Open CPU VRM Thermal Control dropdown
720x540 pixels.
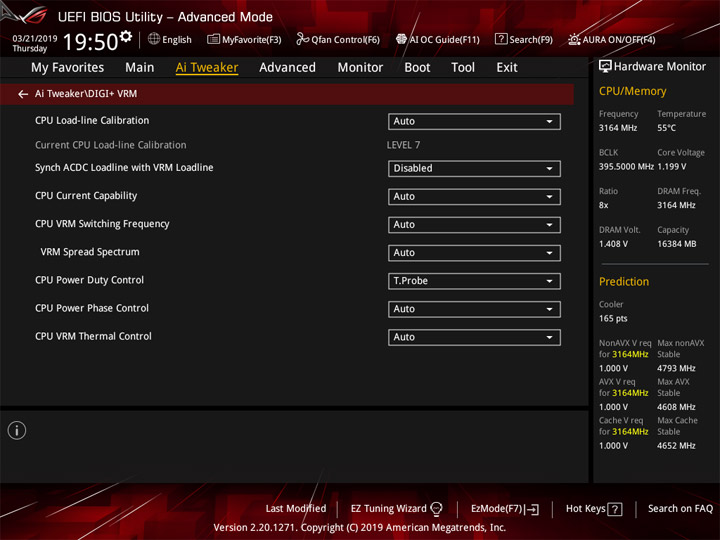[474, 338]
